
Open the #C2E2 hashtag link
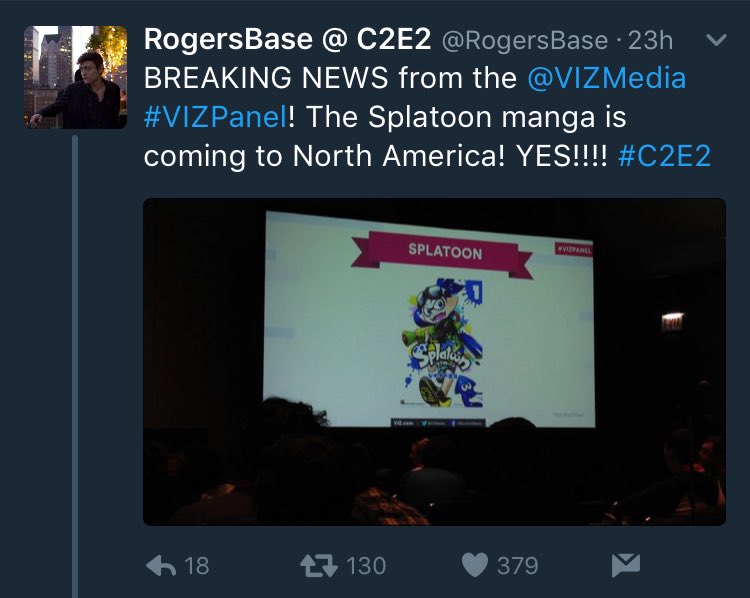click(664, 156)
